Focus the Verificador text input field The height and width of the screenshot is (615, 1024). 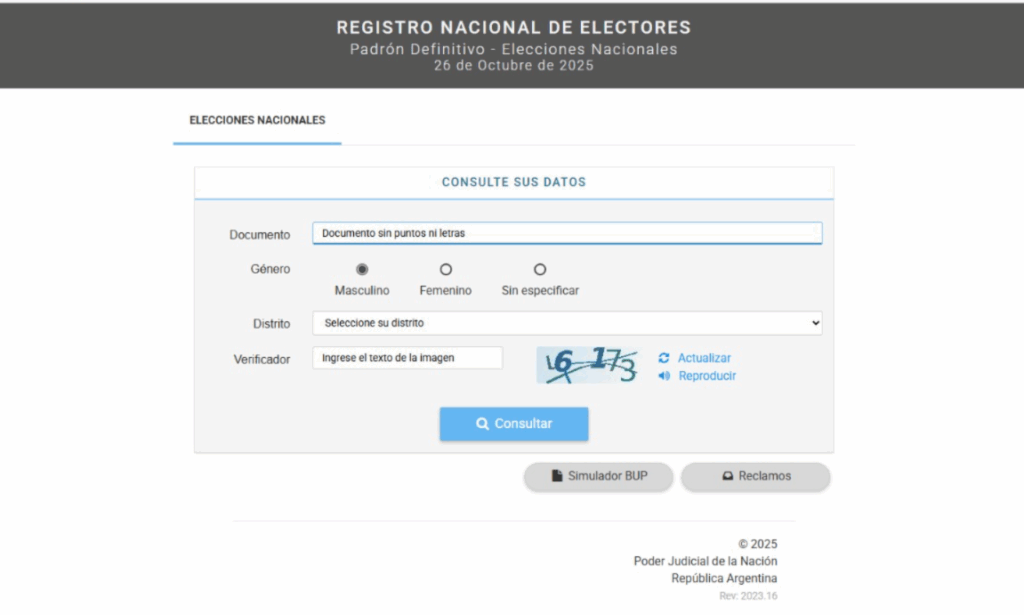[x=407, y=358]
